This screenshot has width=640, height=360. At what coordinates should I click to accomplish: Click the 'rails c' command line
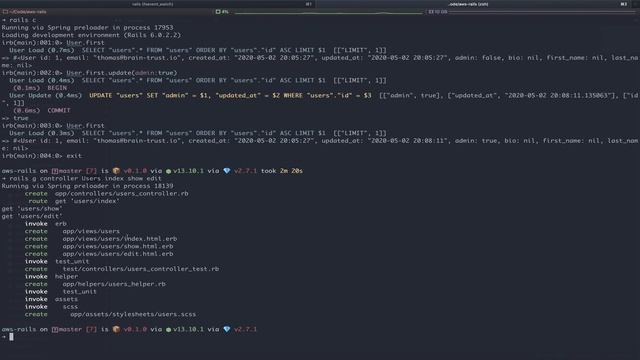tap(19, 20)
